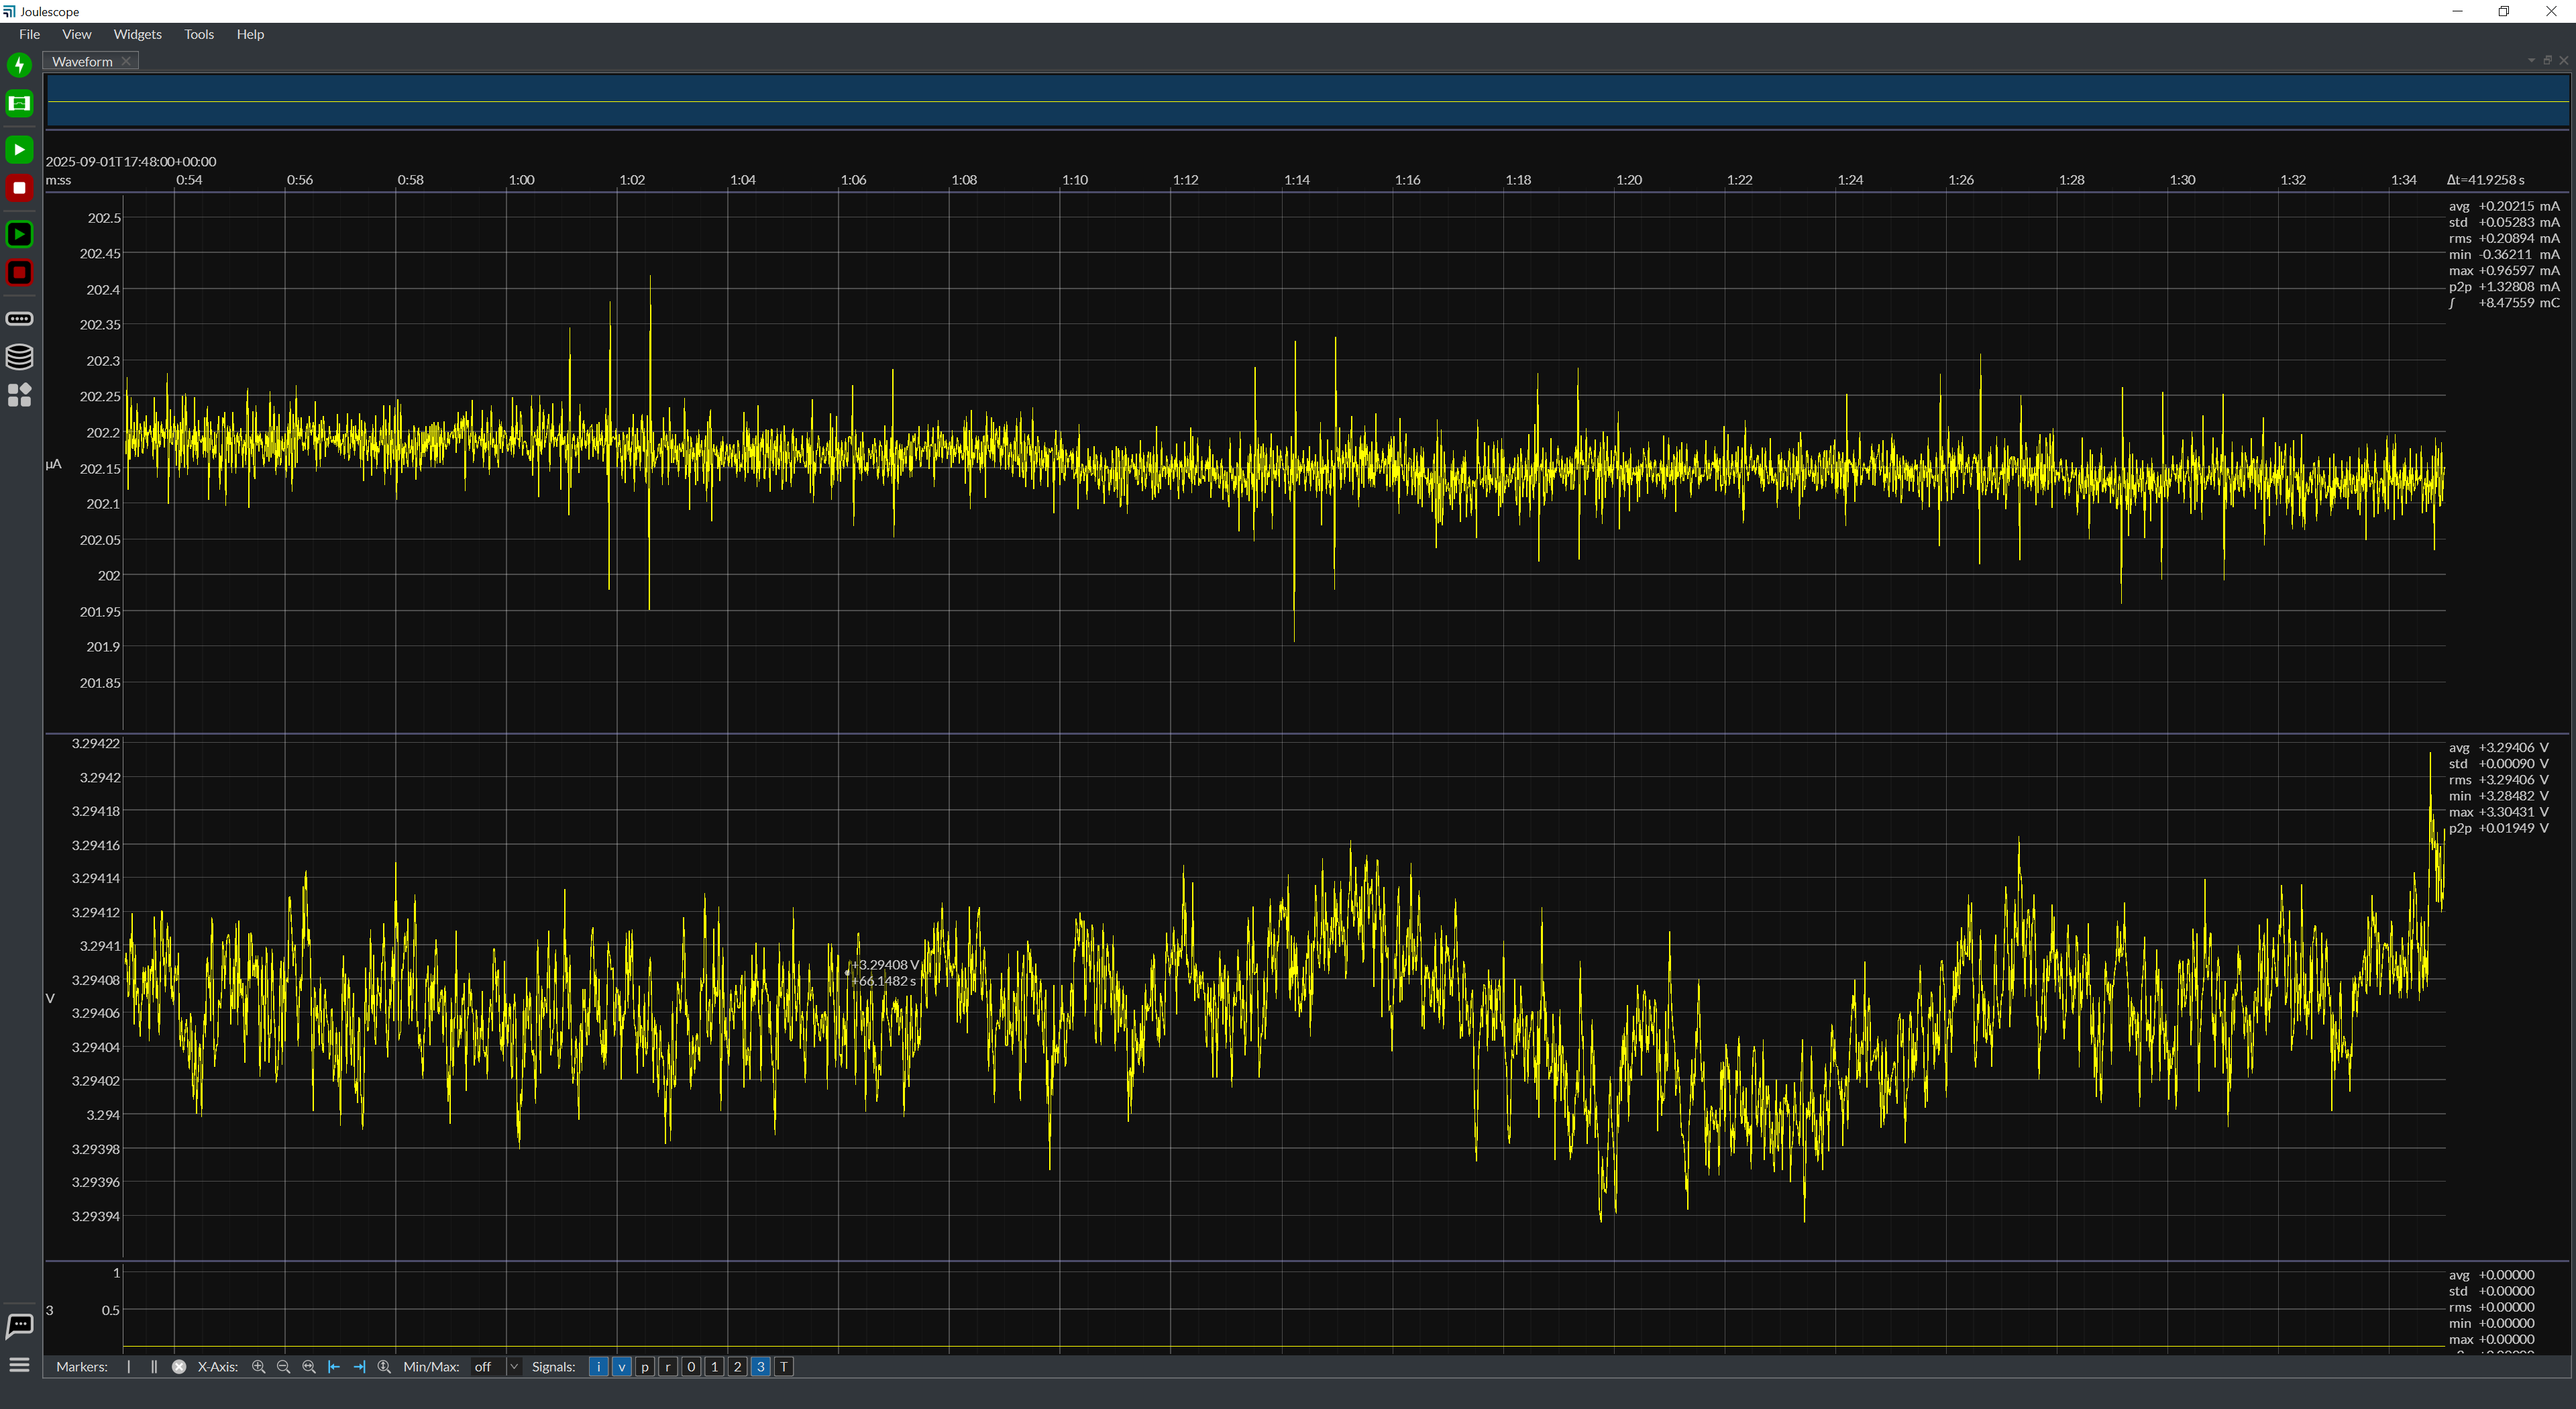2576x1409 pixels.
Task: Open the Widgets menu
Action: pos(137,34)
